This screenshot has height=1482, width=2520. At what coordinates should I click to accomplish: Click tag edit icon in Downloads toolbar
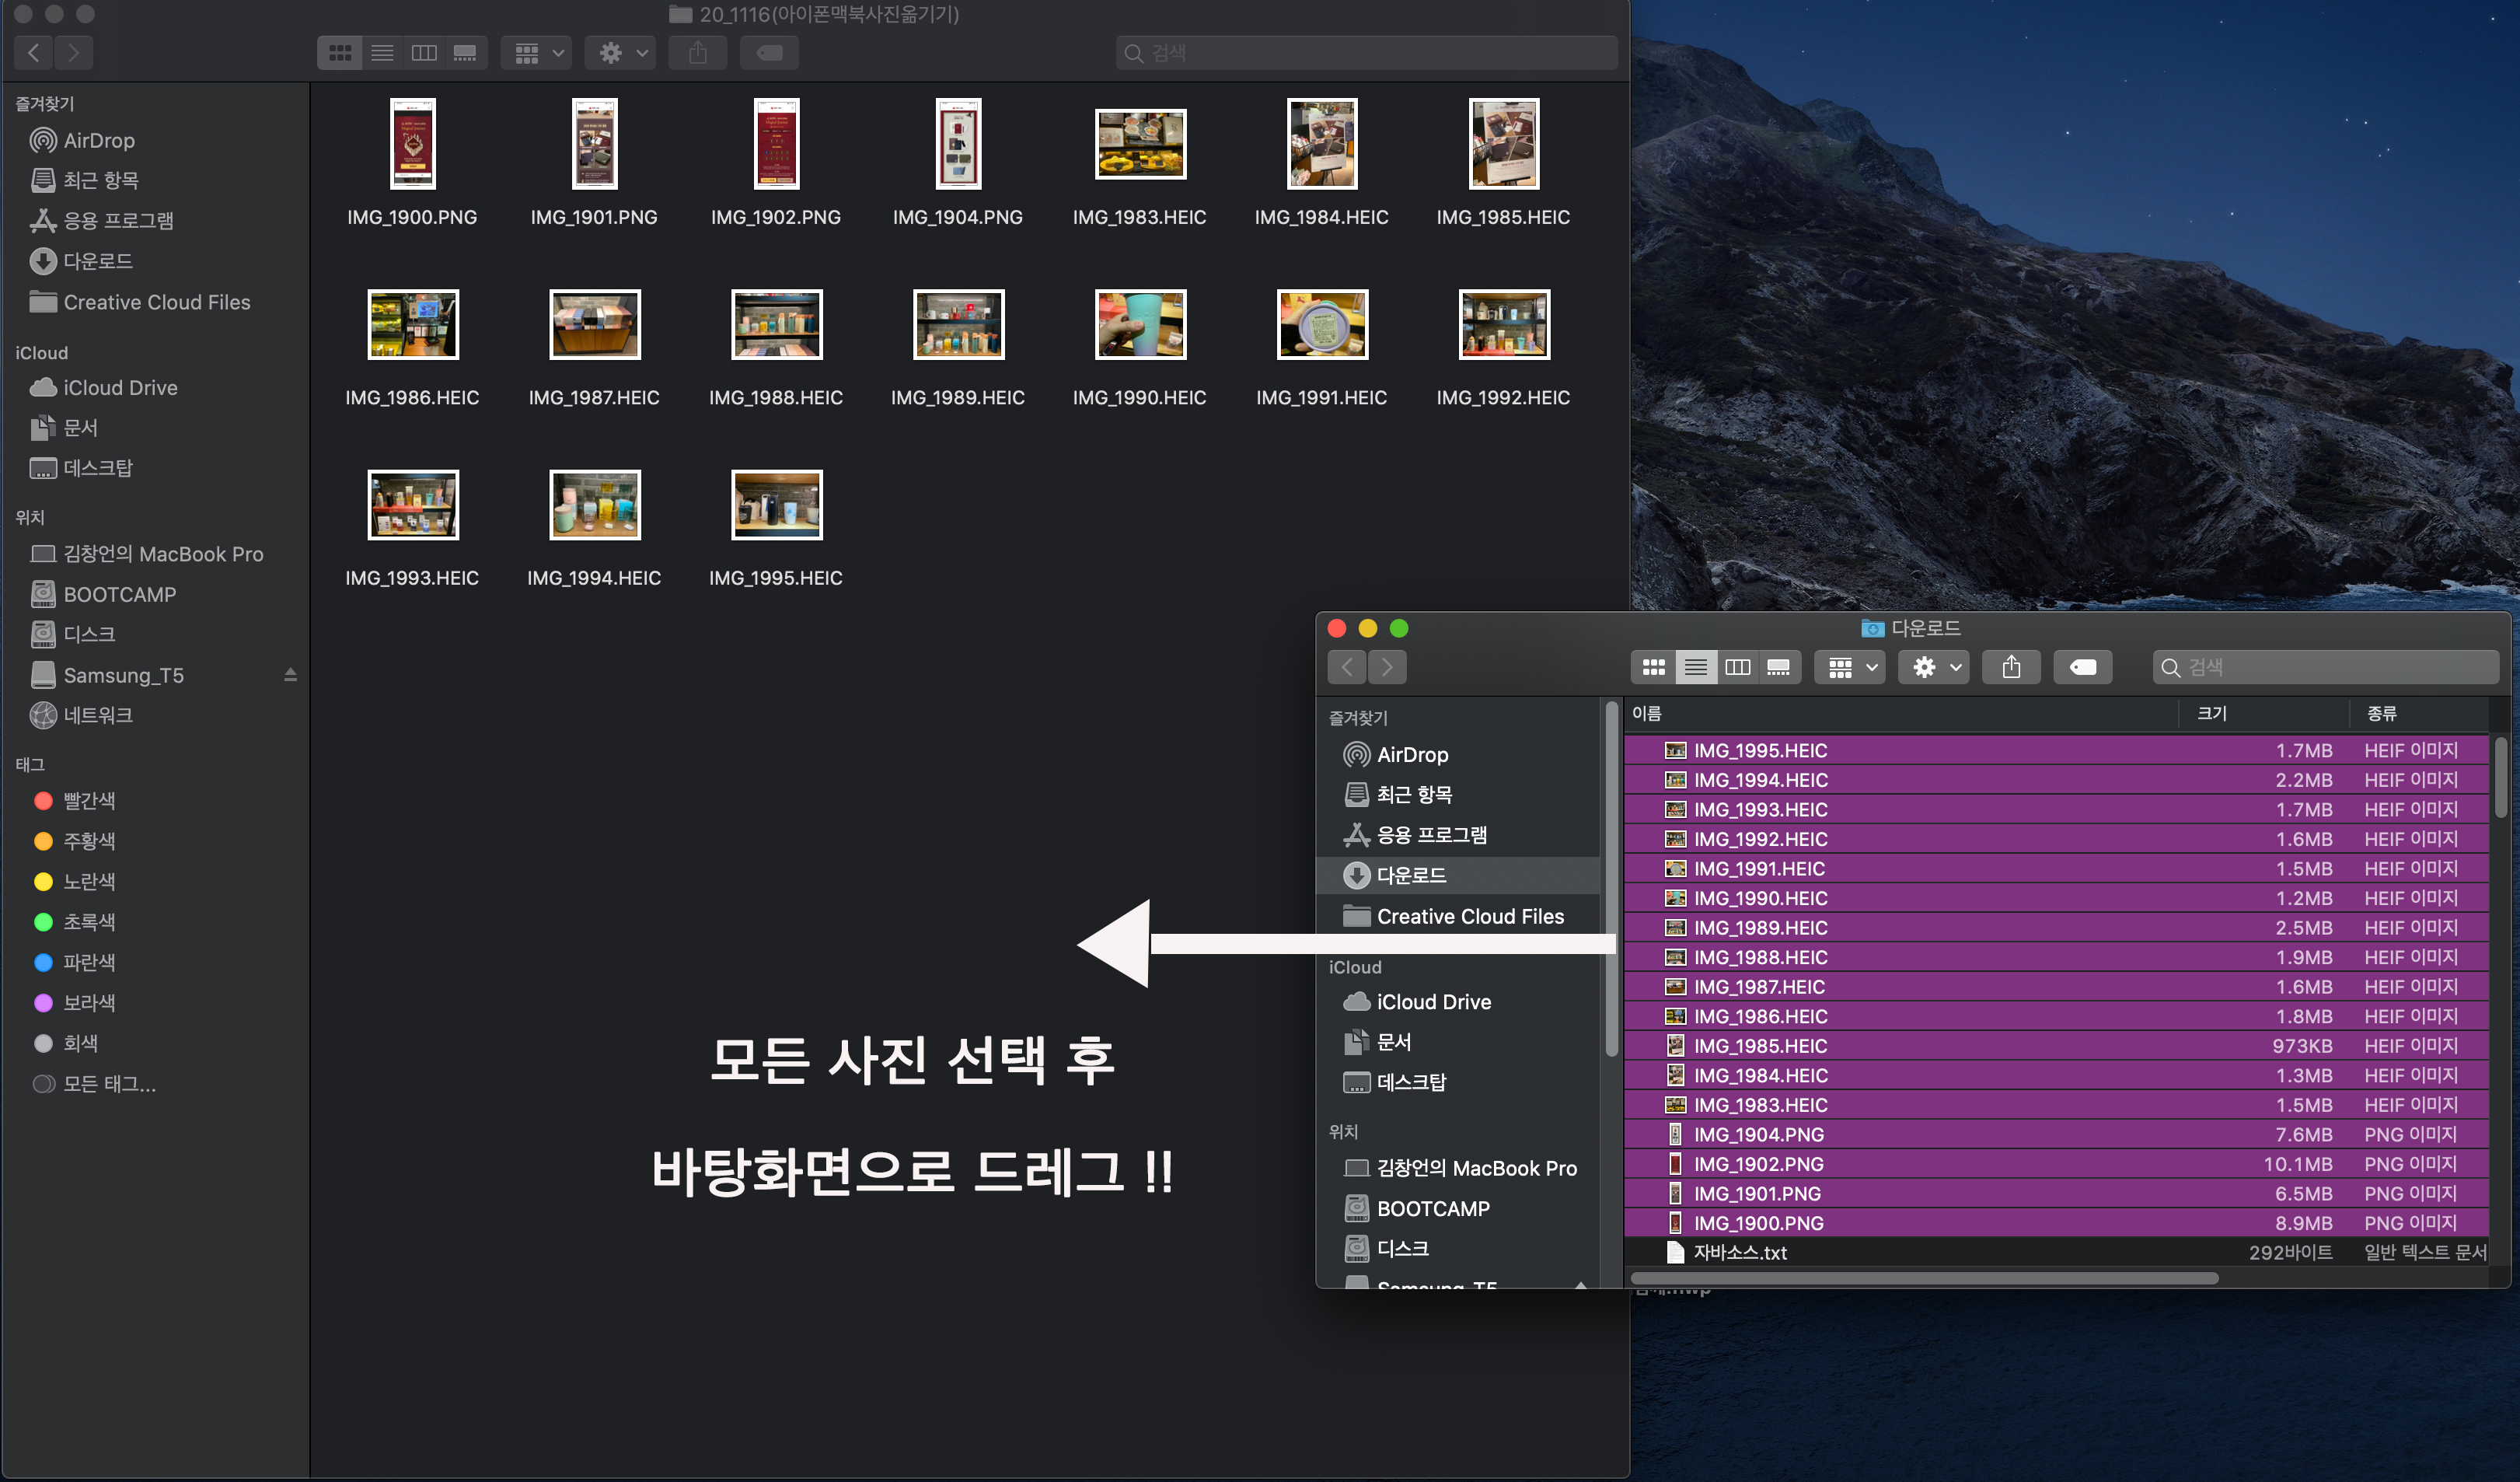(2082, 667)
